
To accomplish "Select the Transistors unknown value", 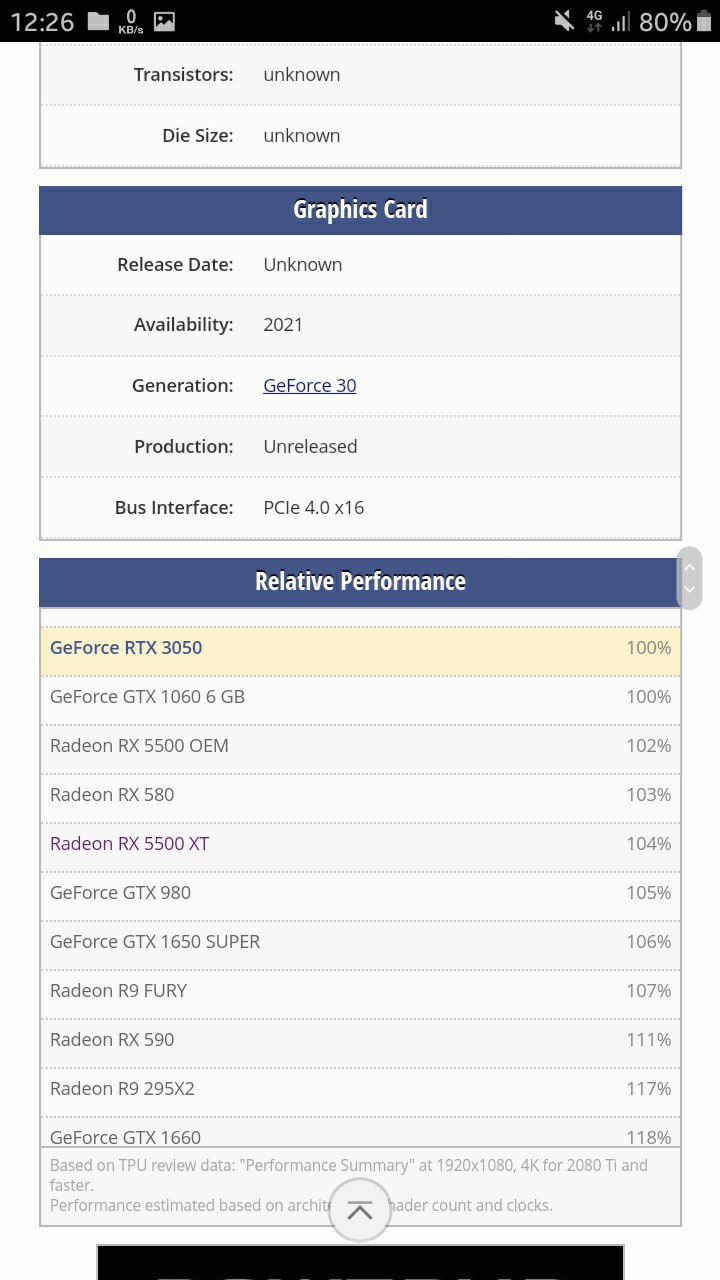I will click(x=302, y=74).
